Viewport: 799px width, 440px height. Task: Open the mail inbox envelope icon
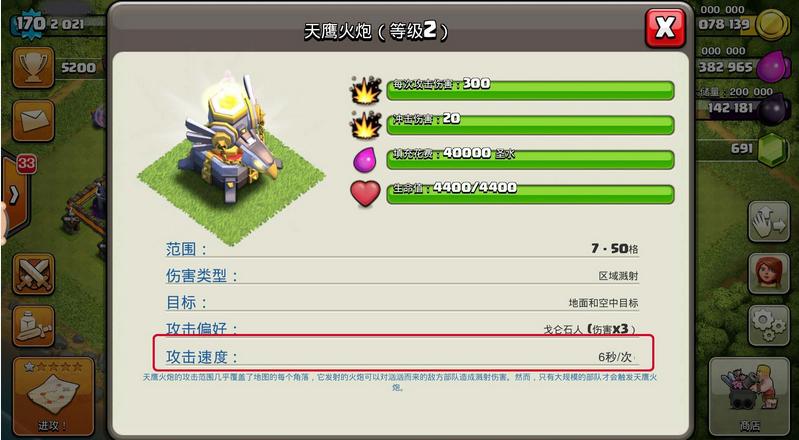(33, 121)
